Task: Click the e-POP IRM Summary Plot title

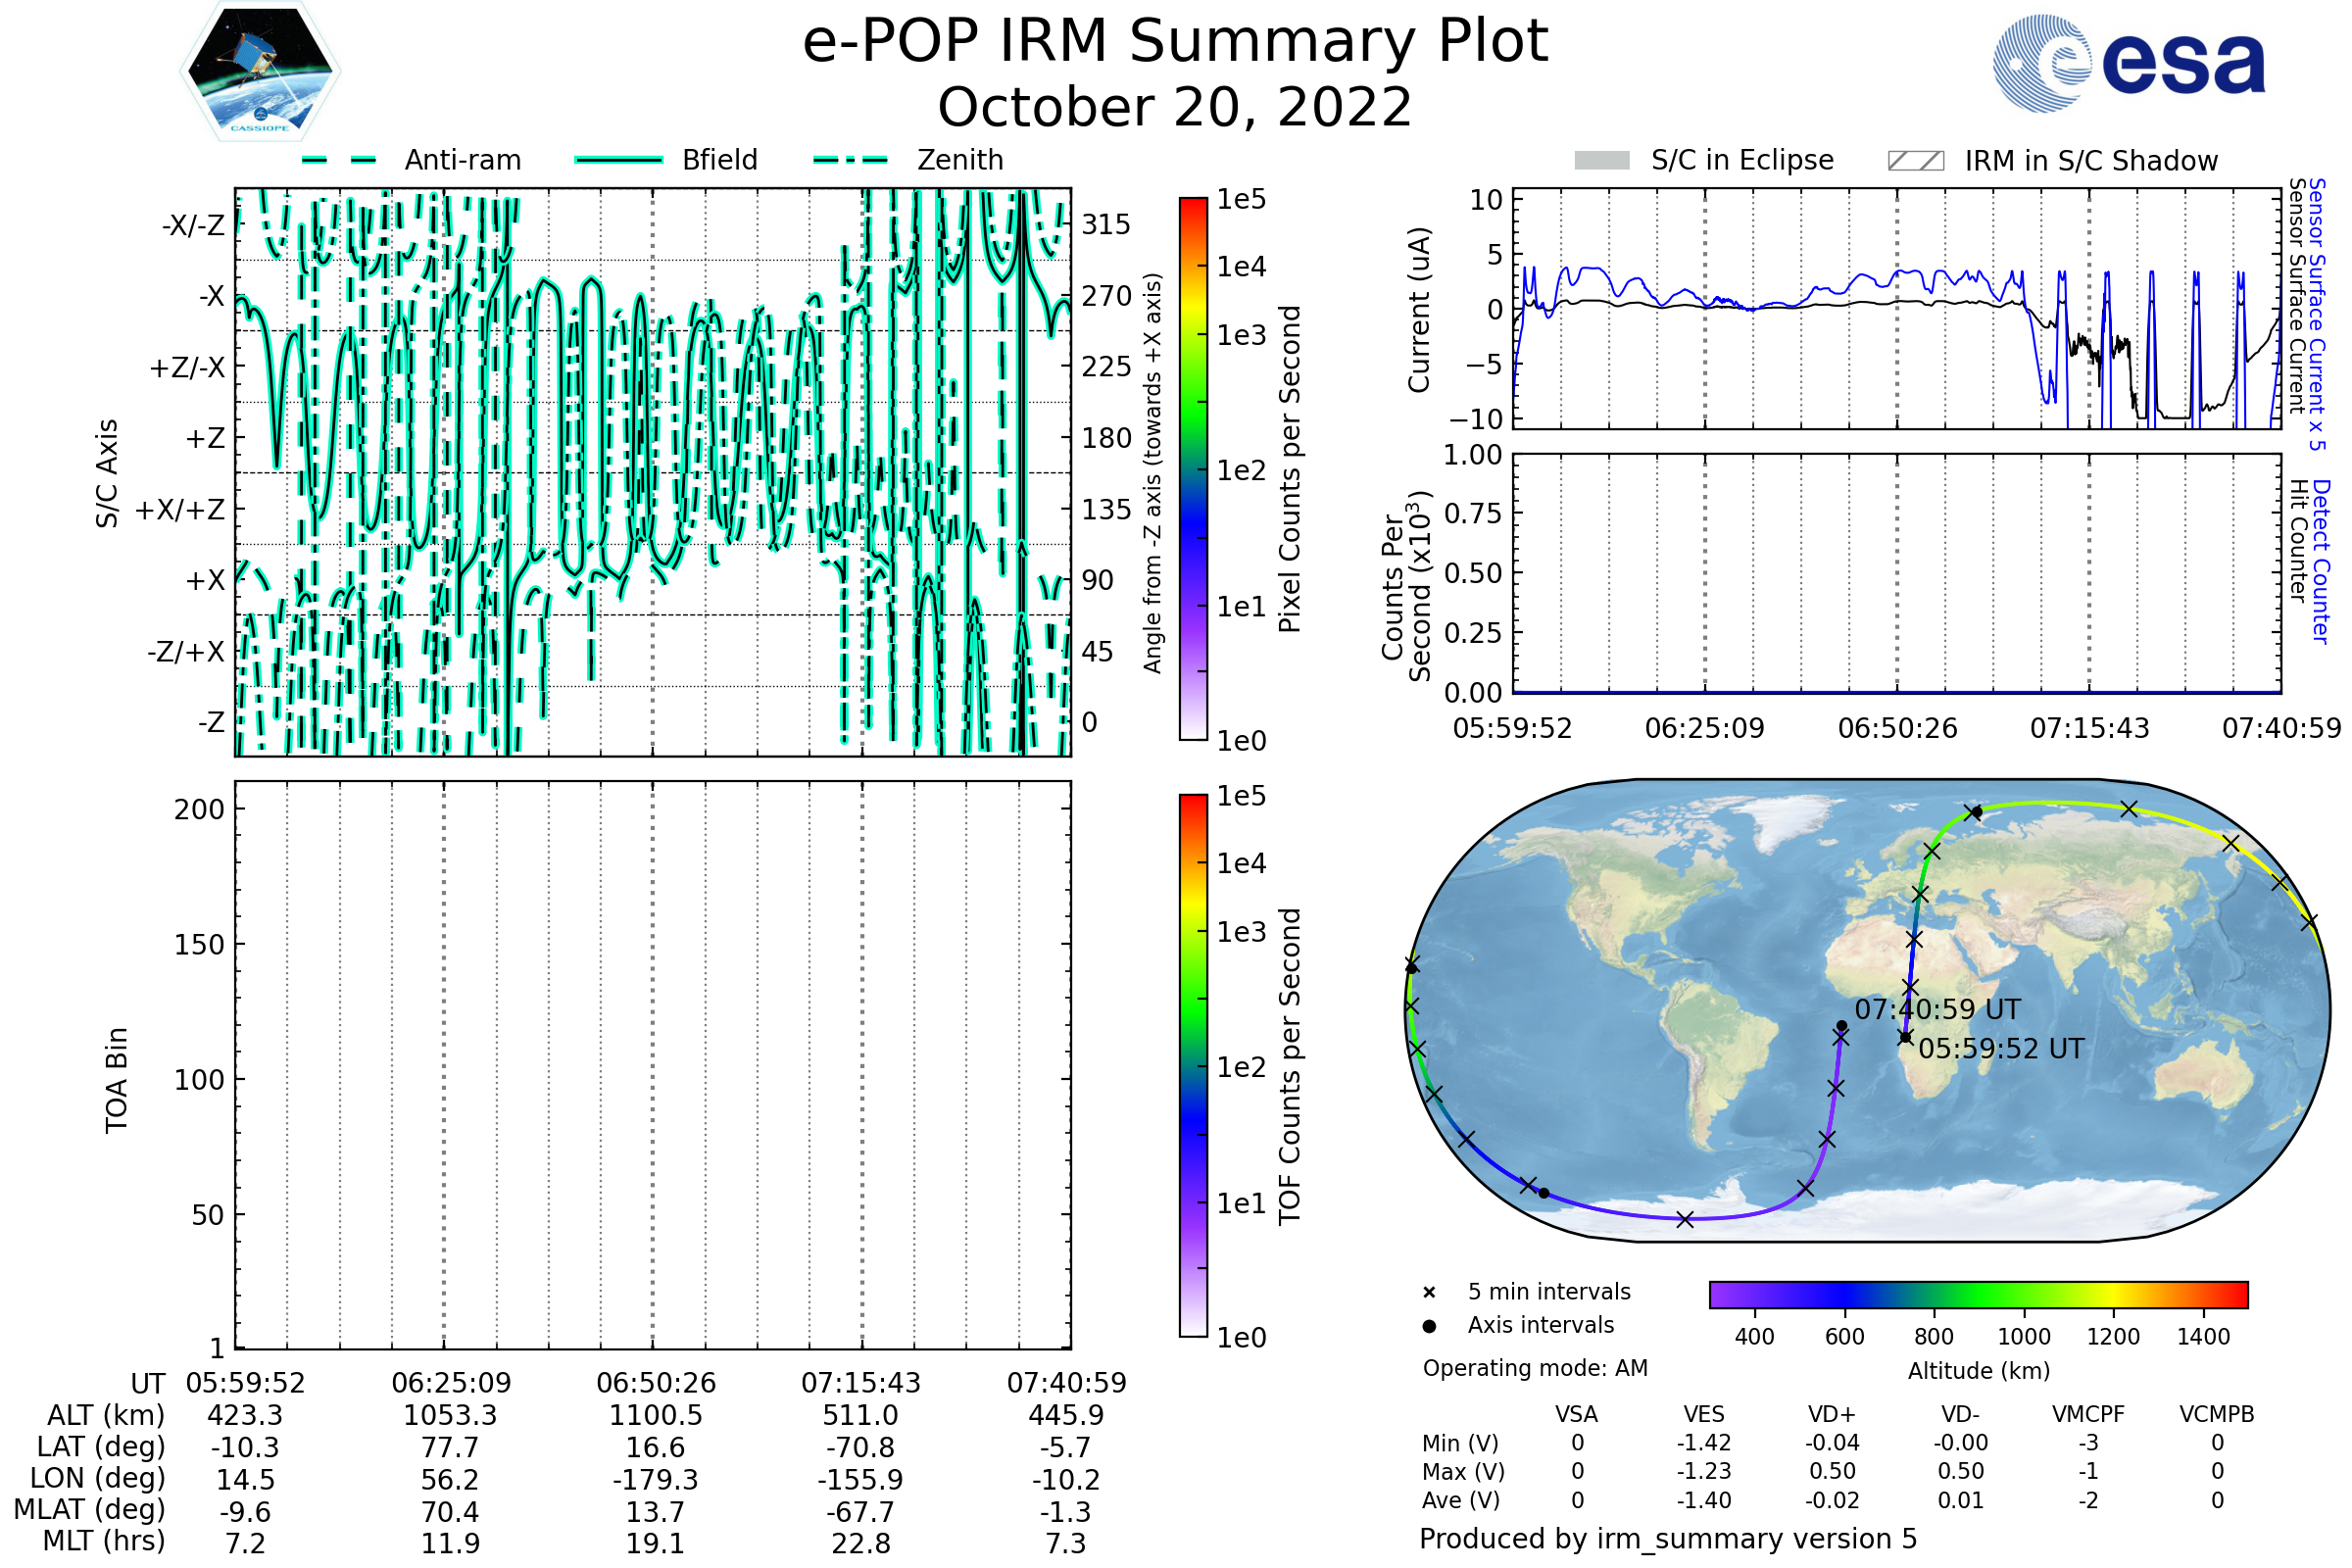Action: coord(1175,42)
